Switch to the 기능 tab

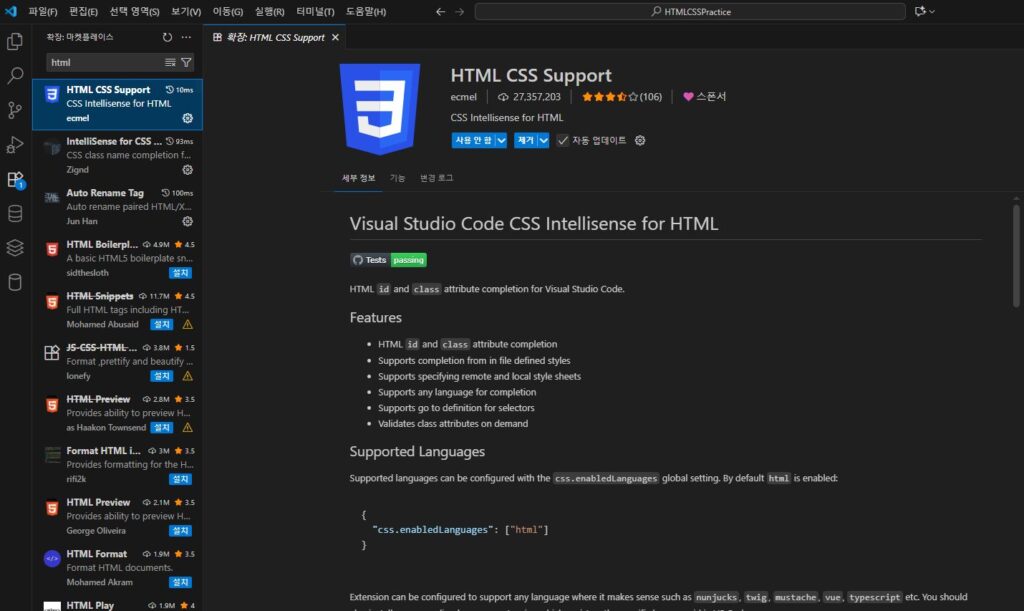398,176
